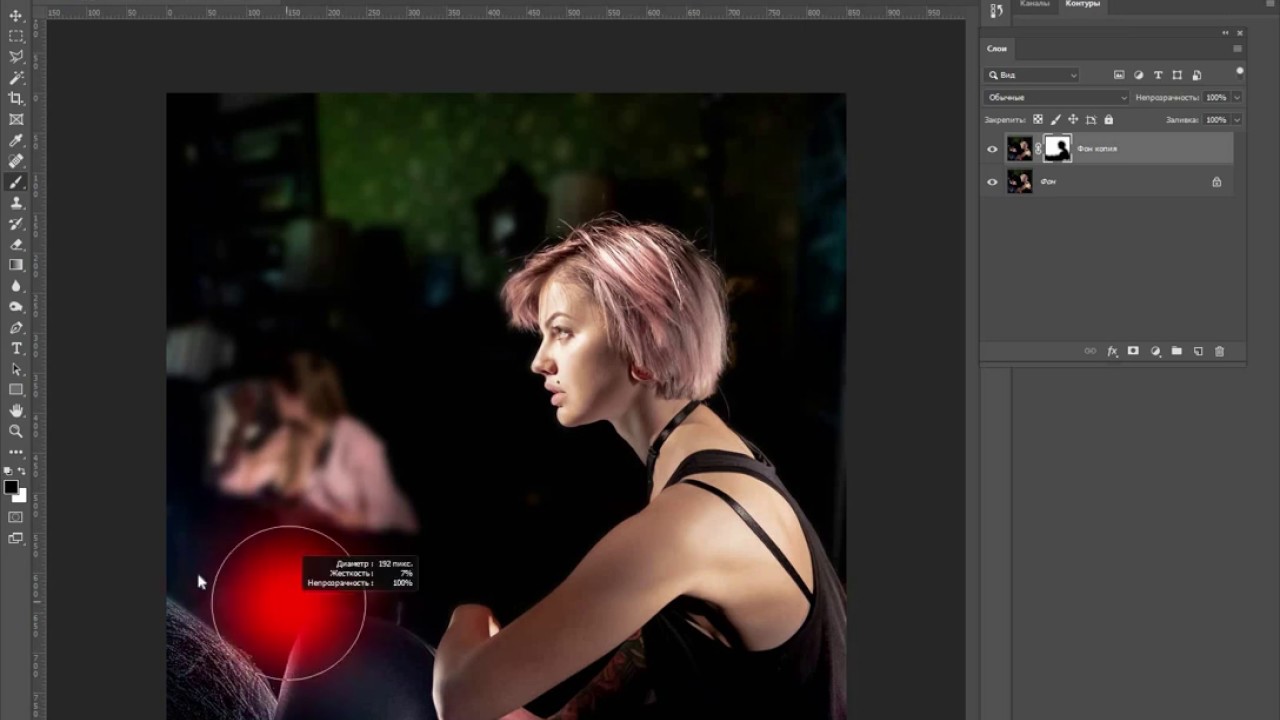Switch to the 'Каналы' tab
The height and width of the screenshot is (720, 1280).
coord(1034,4)
